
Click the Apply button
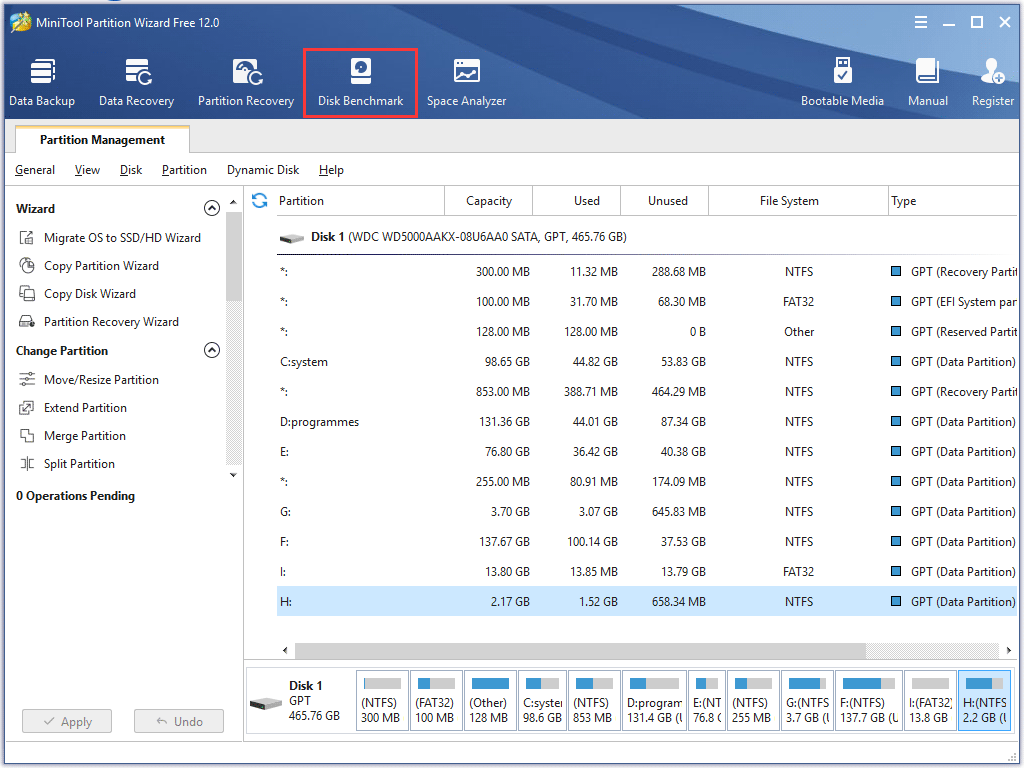point(67,721)
